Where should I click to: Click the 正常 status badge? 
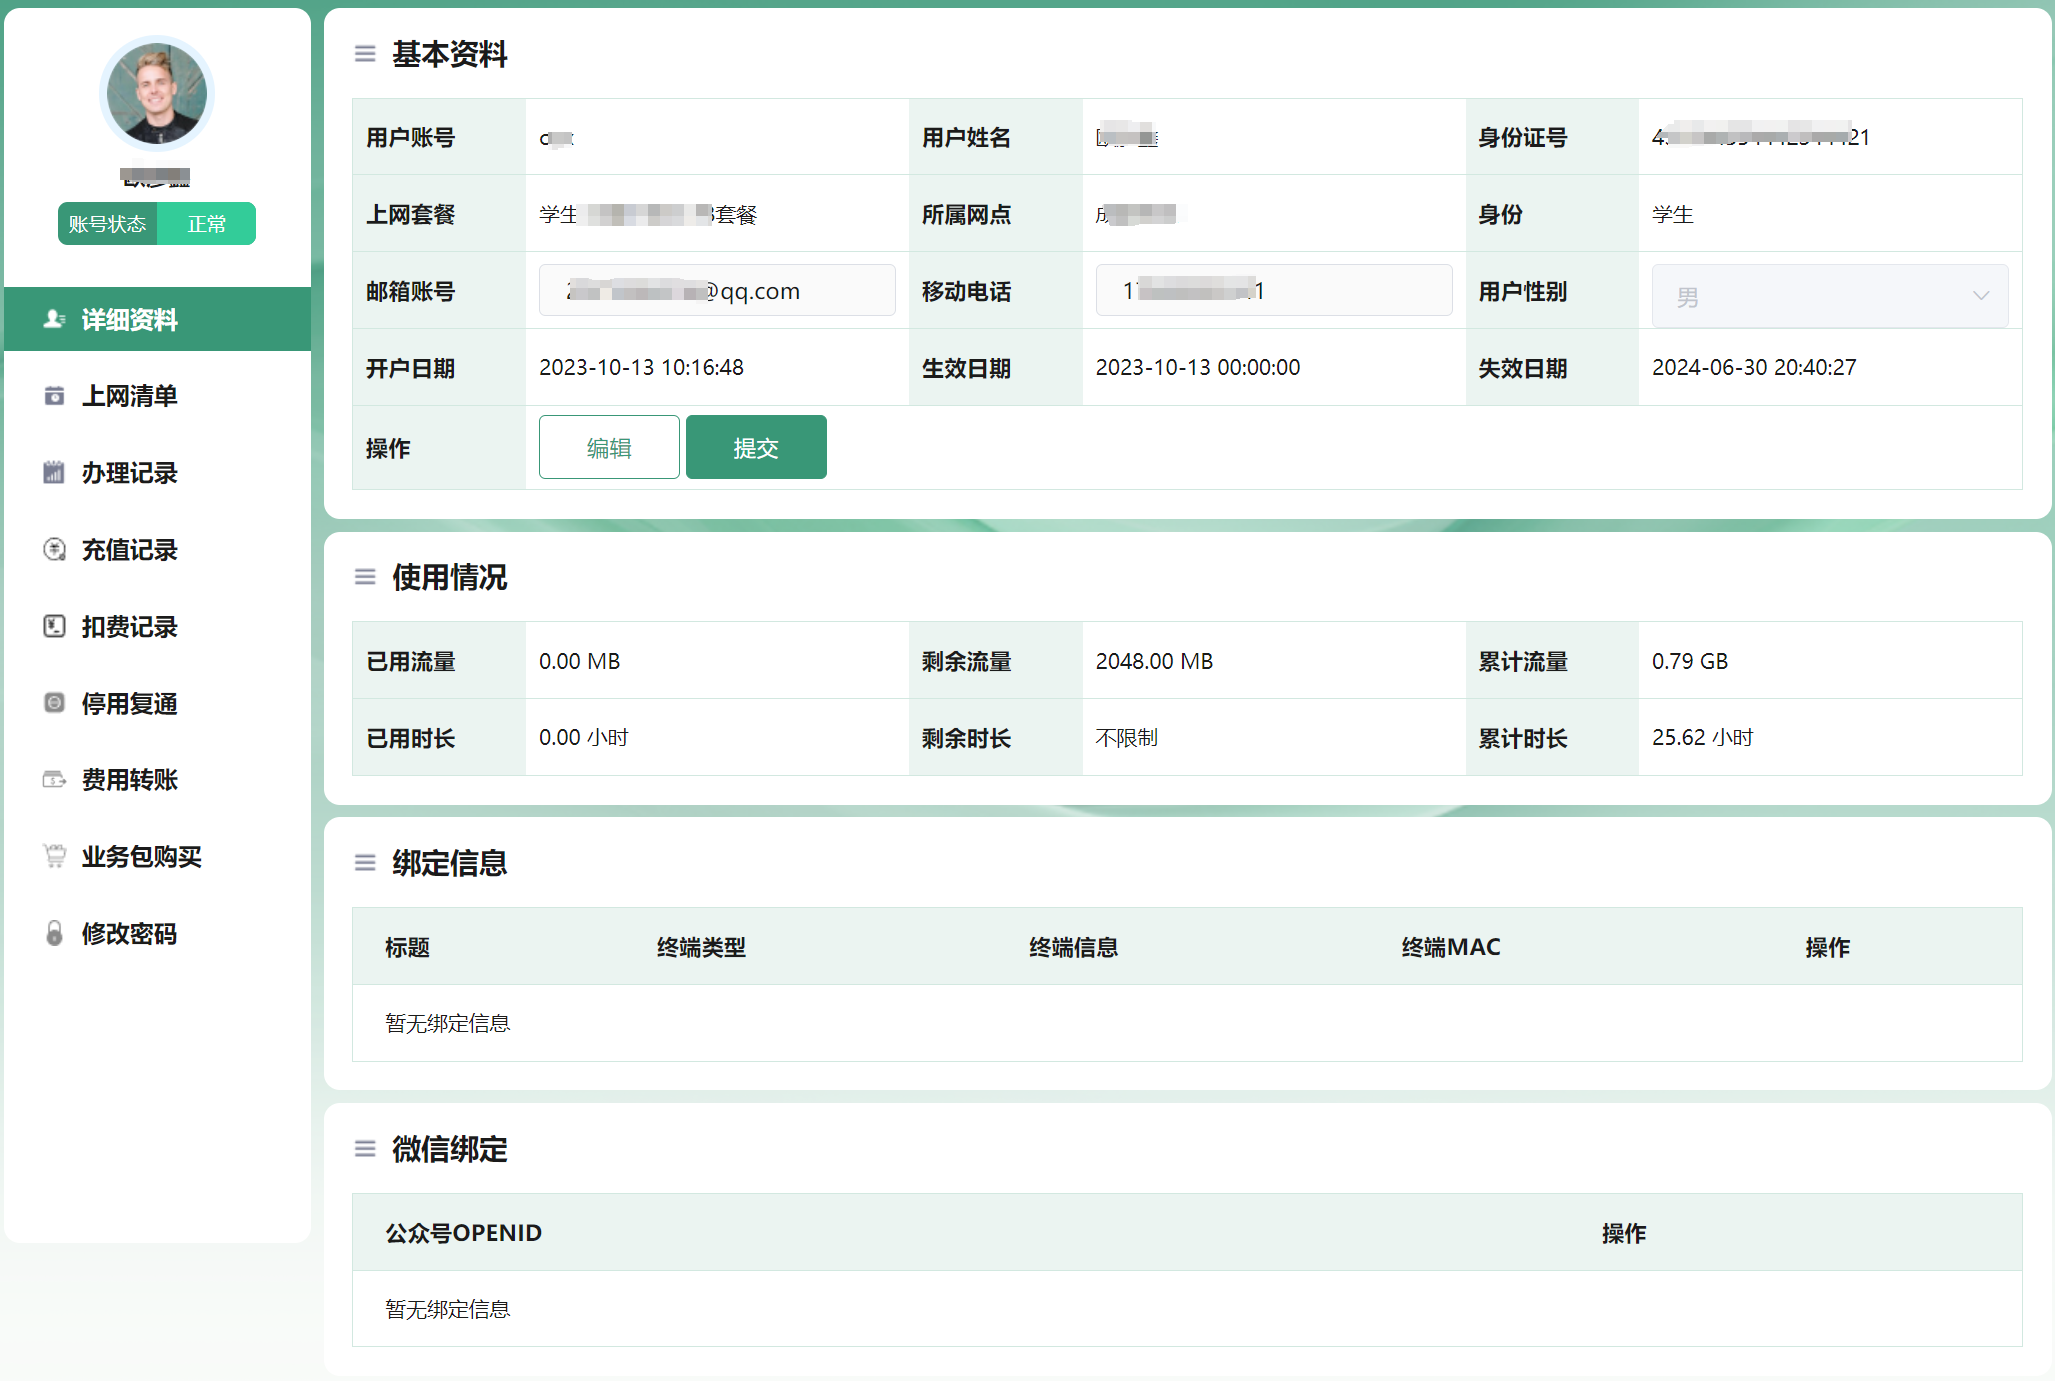207,224
